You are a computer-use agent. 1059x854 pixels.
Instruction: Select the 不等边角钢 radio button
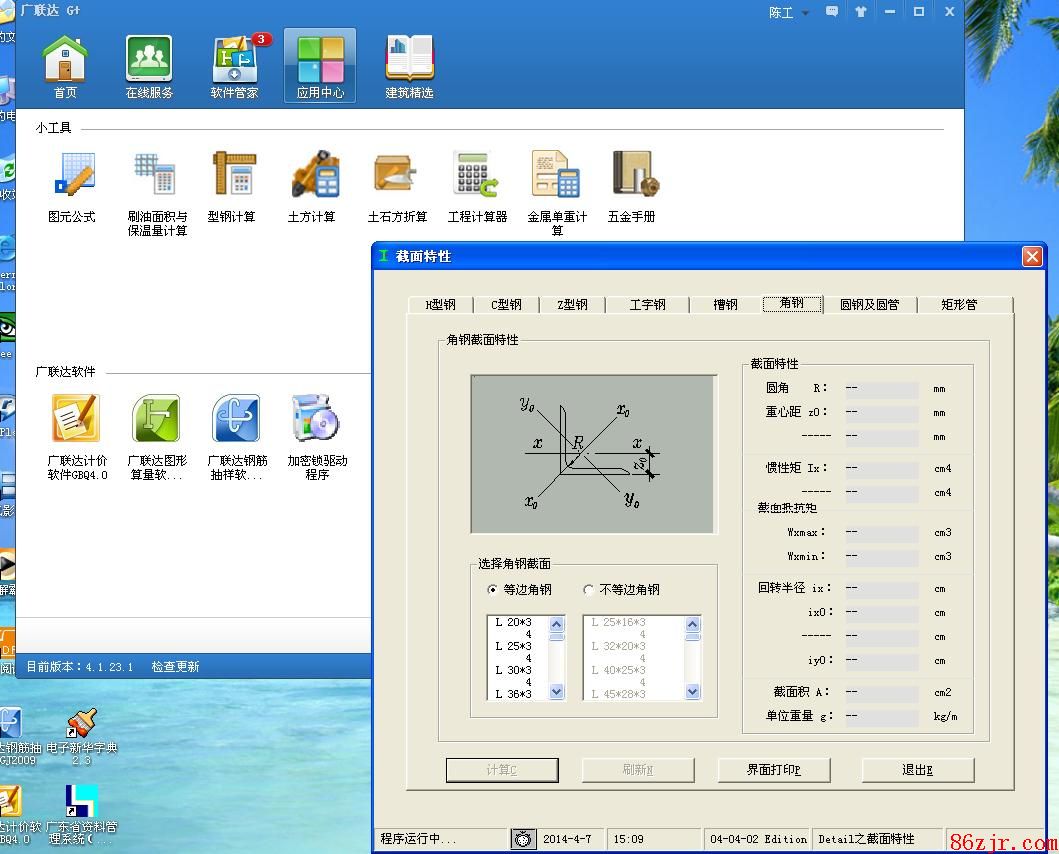(x=589, y=590)
